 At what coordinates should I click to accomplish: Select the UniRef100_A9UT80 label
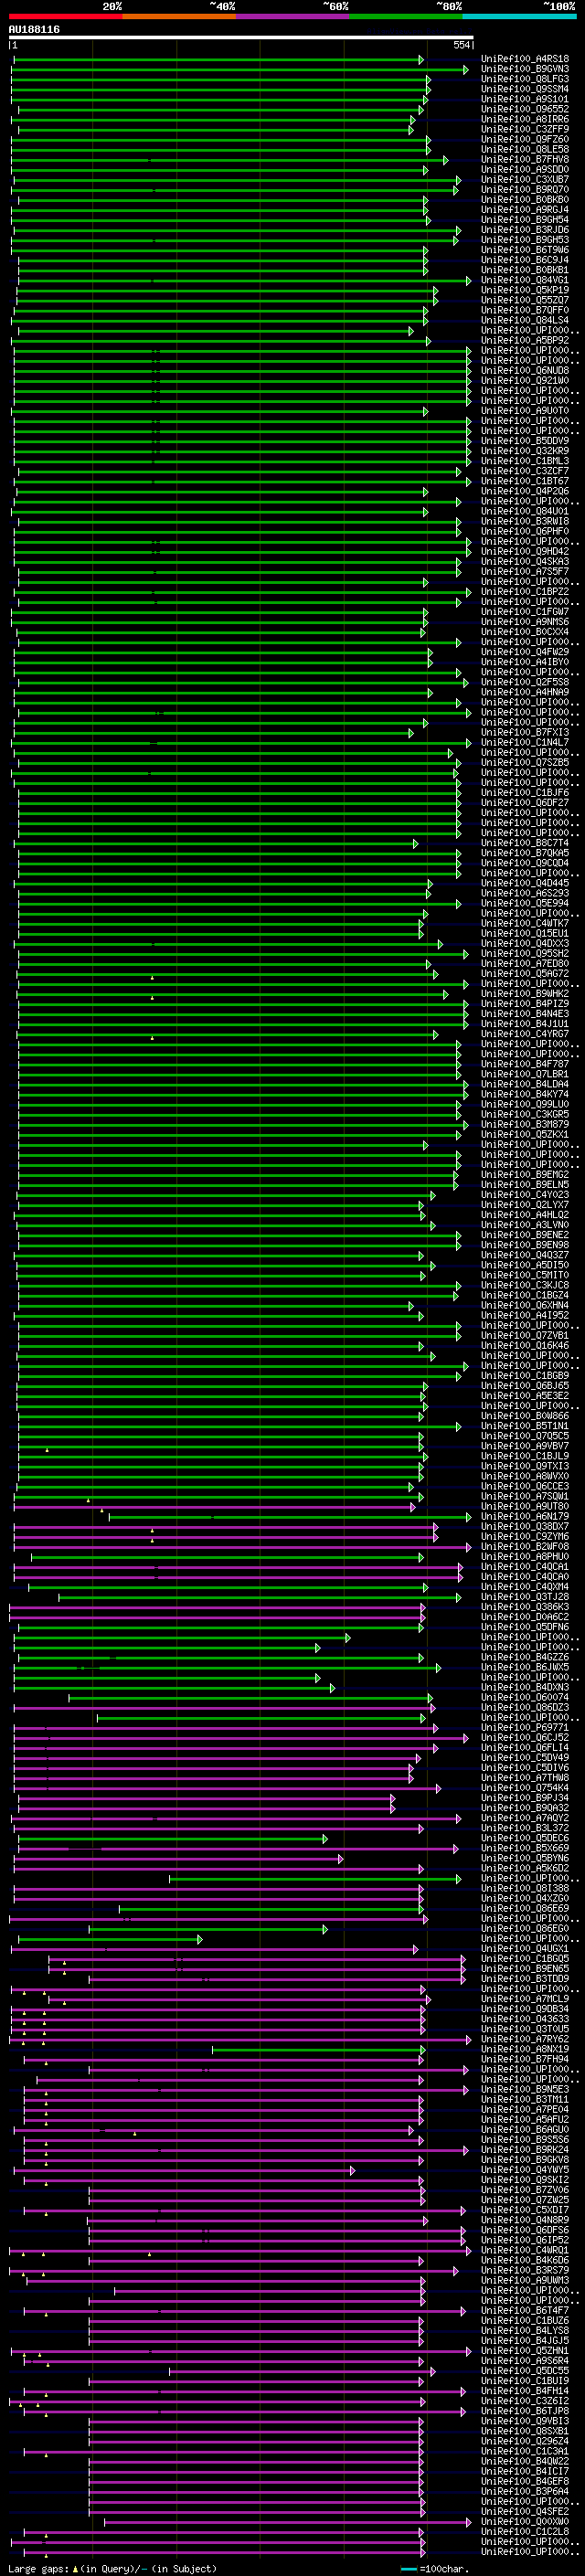point(525,1506)
